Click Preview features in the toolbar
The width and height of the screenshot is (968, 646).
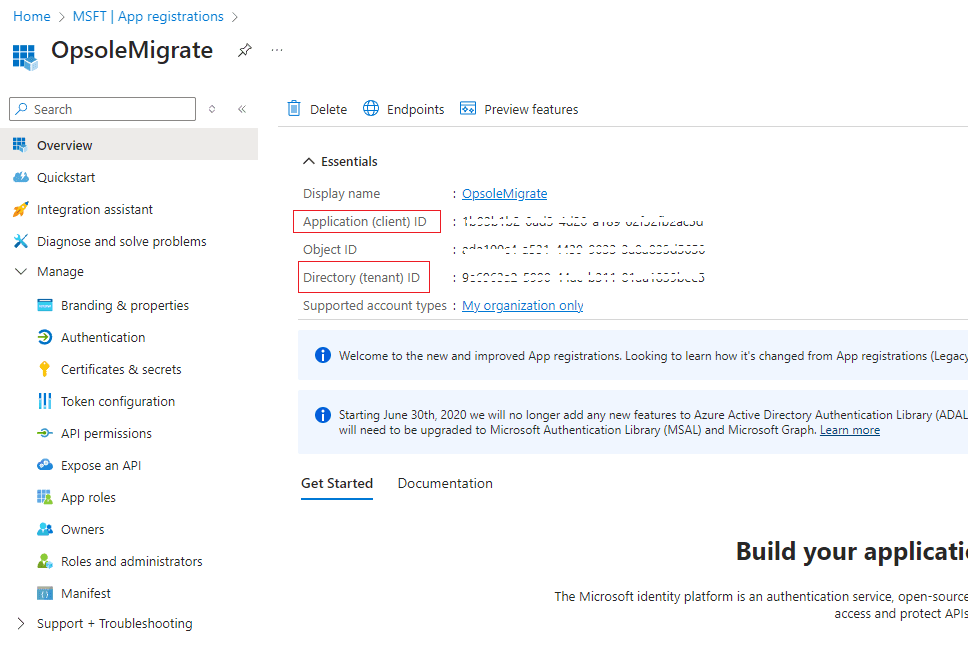pos(519,109)
